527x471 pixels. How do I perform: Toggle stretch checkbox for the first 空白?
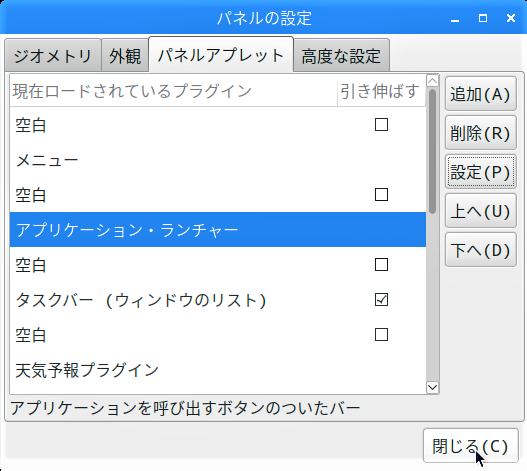pos(381,125)
